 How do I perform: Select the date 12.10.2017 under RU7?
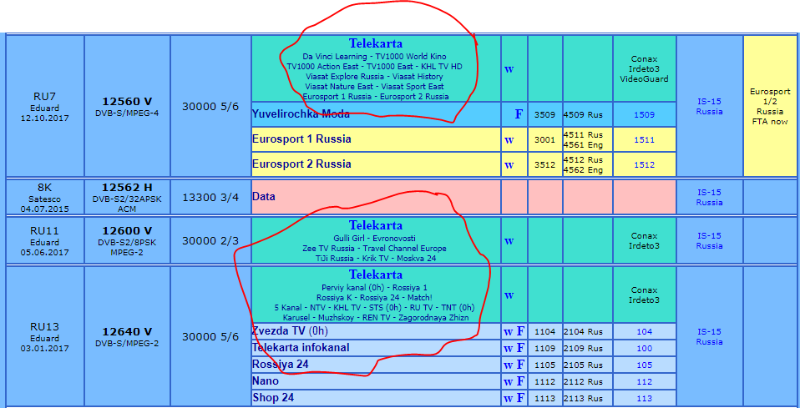[x=45, y=118]
